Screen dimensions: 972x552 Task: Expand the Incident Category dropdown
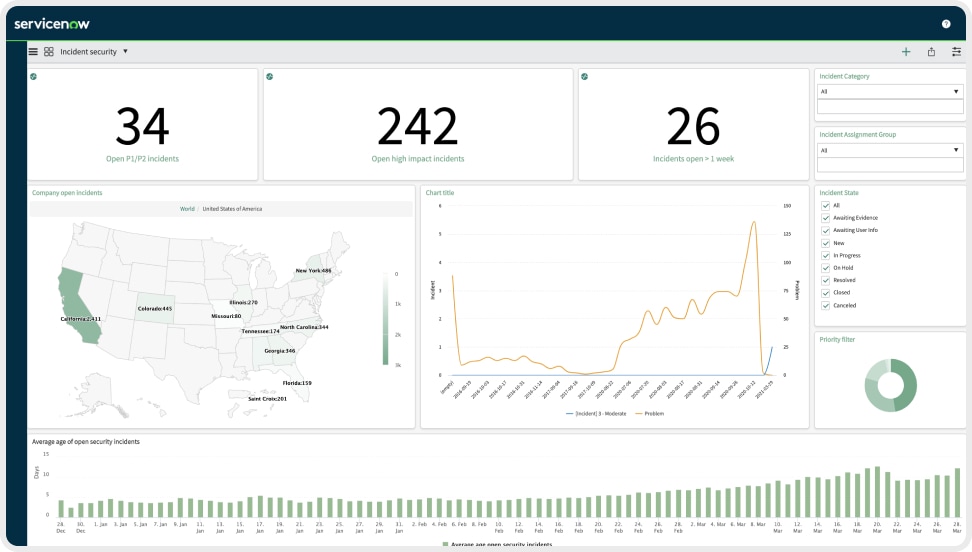click(x=890, y=92)
